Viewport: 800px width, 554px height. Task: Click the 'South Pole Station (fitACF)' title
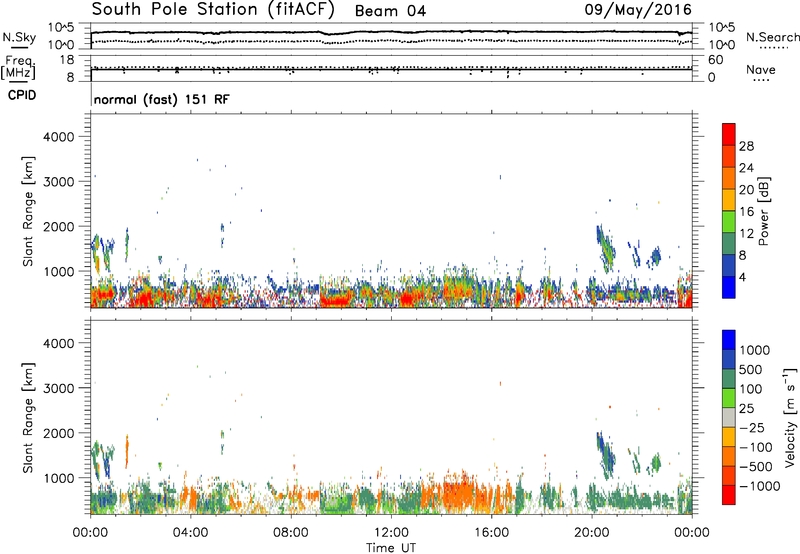click(x=213, y=10)
